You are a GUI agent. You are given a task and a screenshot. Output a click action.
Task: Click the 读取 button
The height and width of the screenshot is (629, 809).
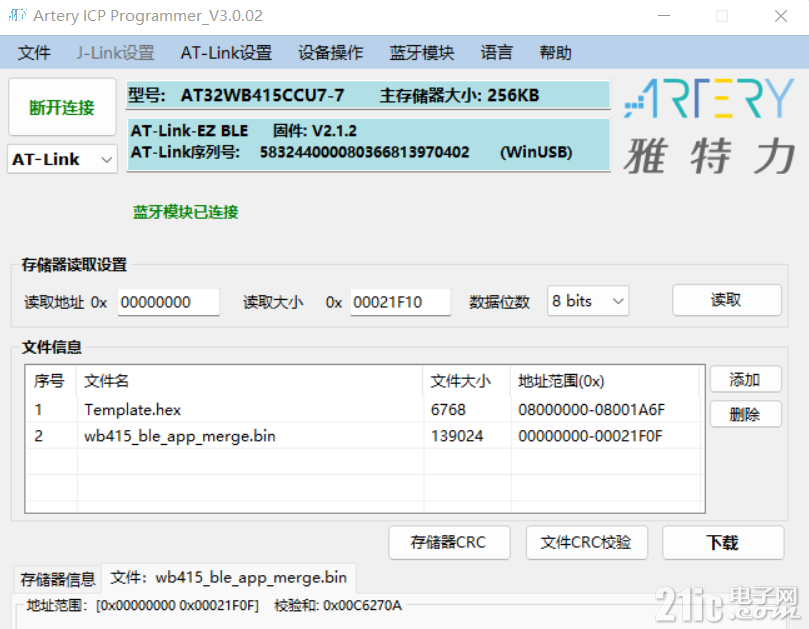(x=726, y=300)
